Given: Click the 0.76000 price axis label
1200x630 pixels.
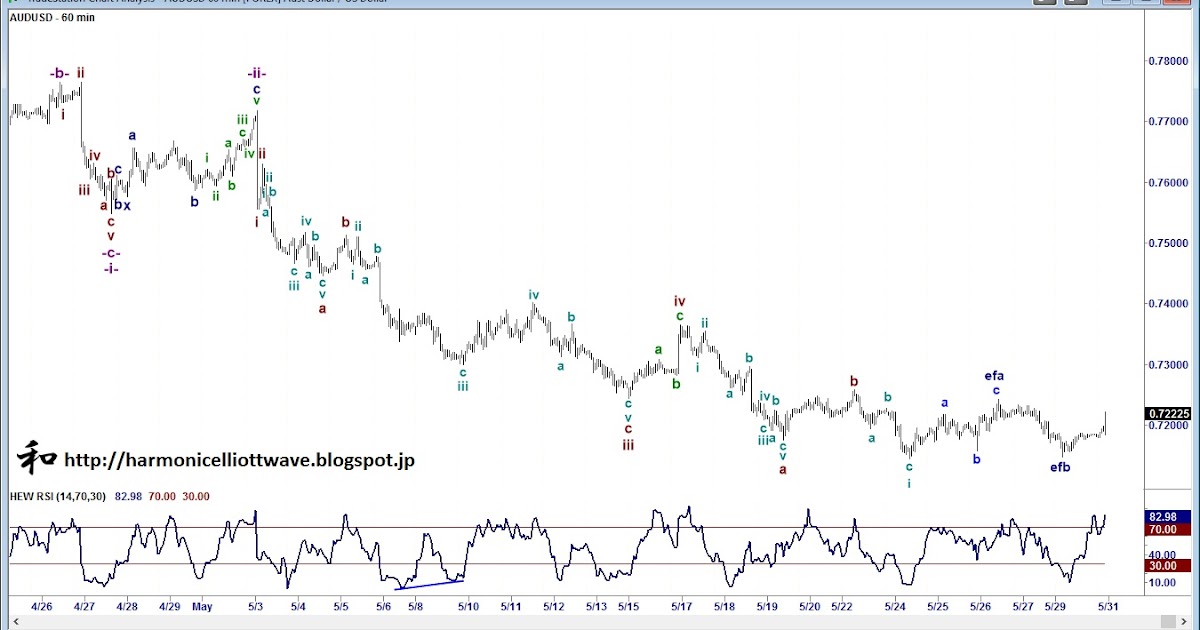Looking at the screenshot, I should 1166,182.
